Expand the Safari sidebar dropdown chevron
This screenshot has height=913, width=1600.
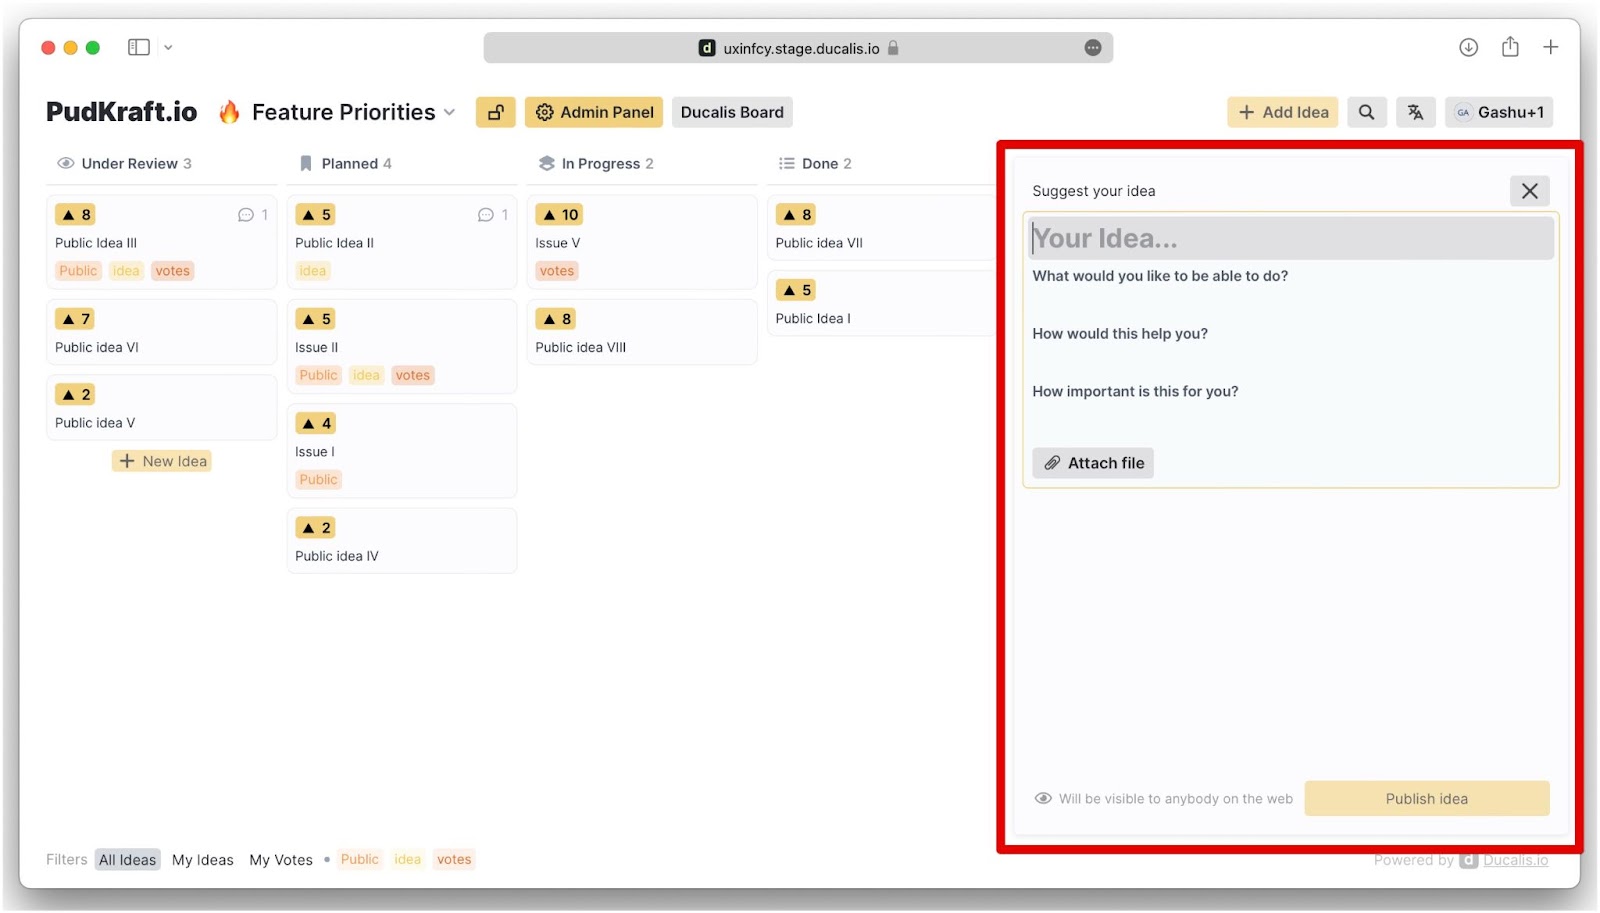[168, 47]
